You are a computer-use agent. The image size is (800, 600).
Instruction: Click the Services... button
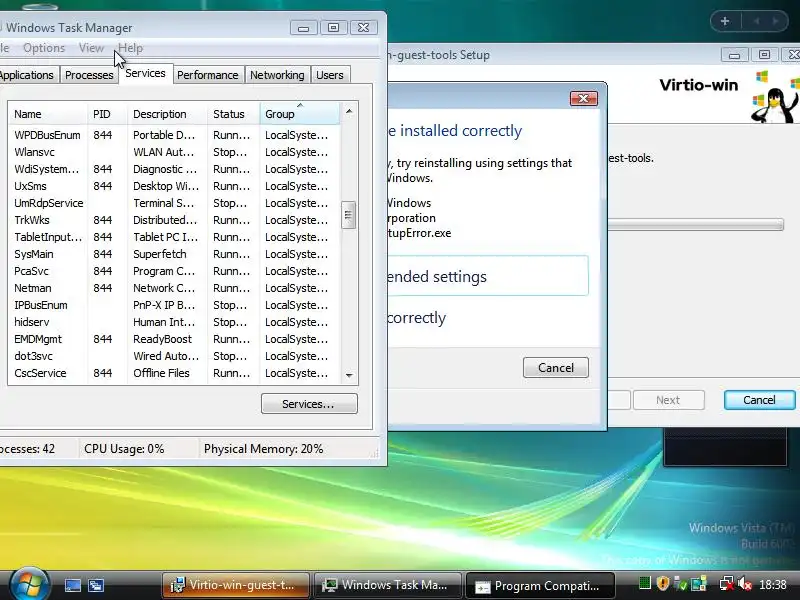(x=309, y=404)
